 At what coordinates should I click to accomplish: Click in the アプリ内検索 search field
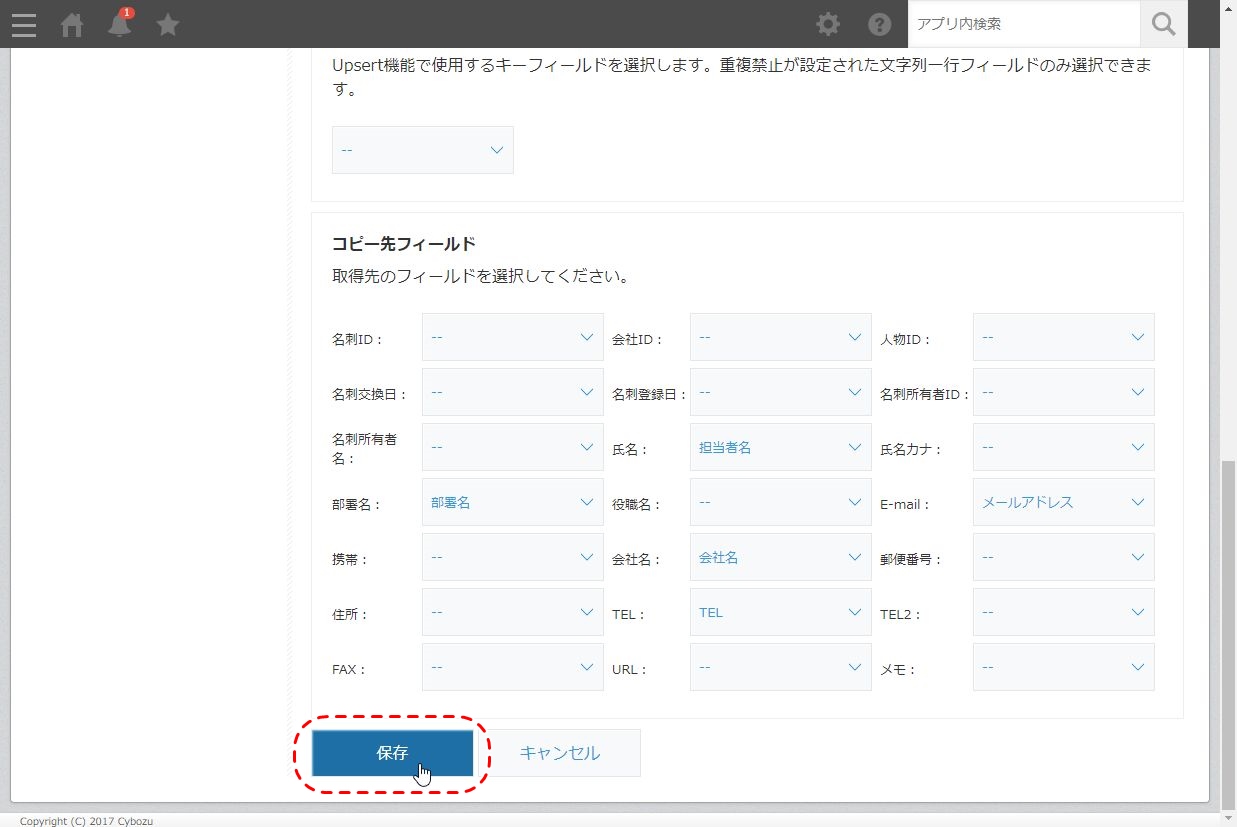pos(1022,24)
